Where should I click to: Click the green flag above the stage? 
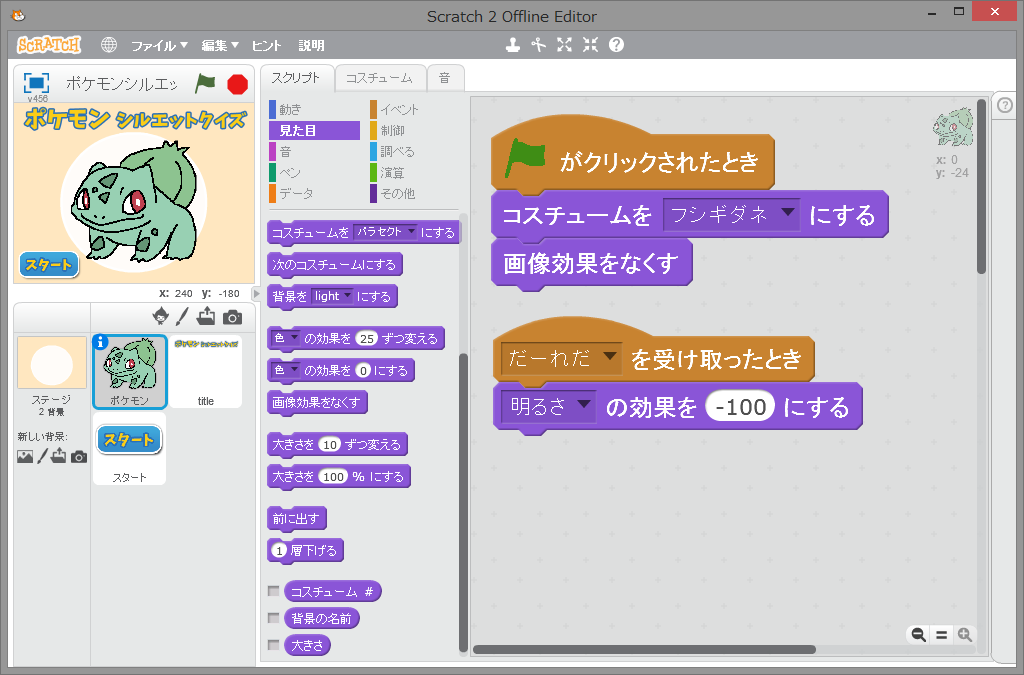[x=205, y=83]
